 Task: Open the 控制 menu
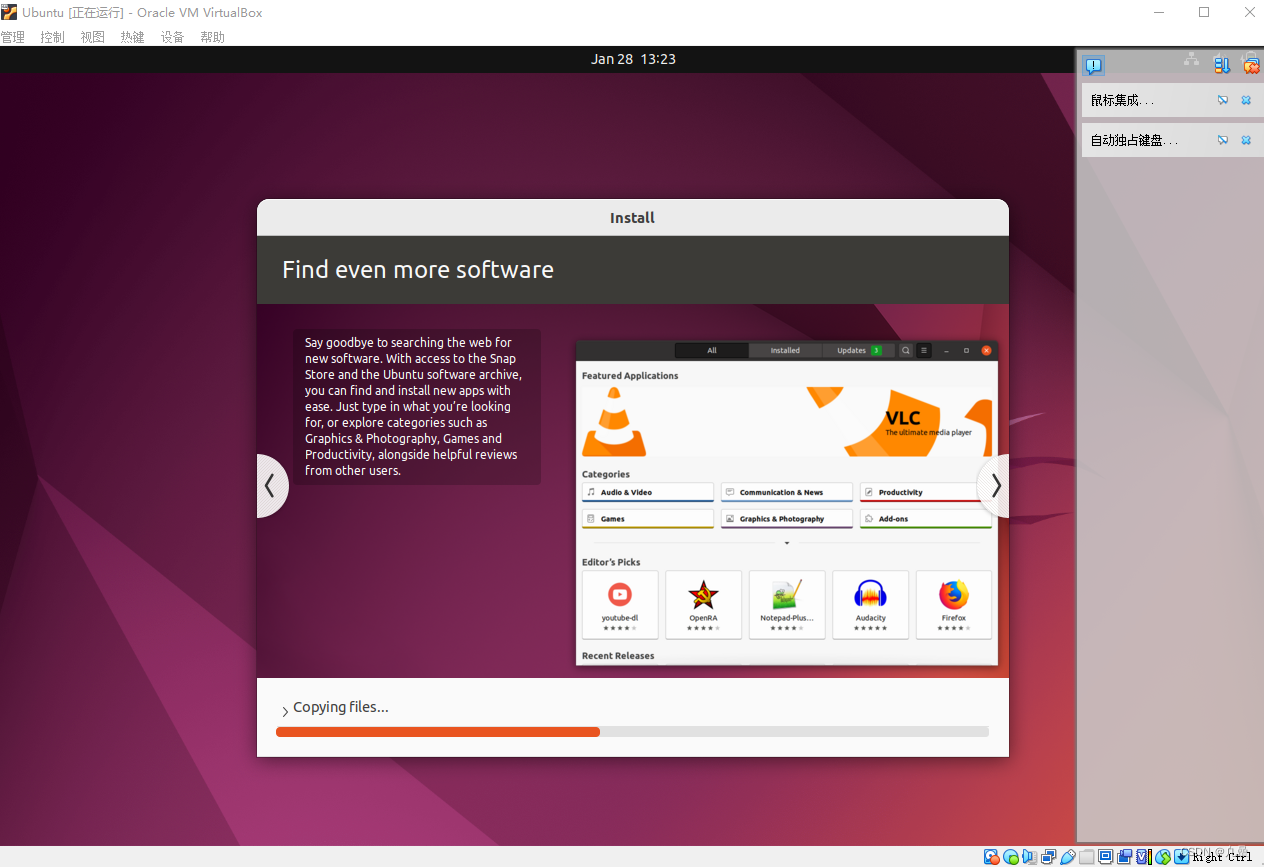pyautogui.click(x=52, y=37)
